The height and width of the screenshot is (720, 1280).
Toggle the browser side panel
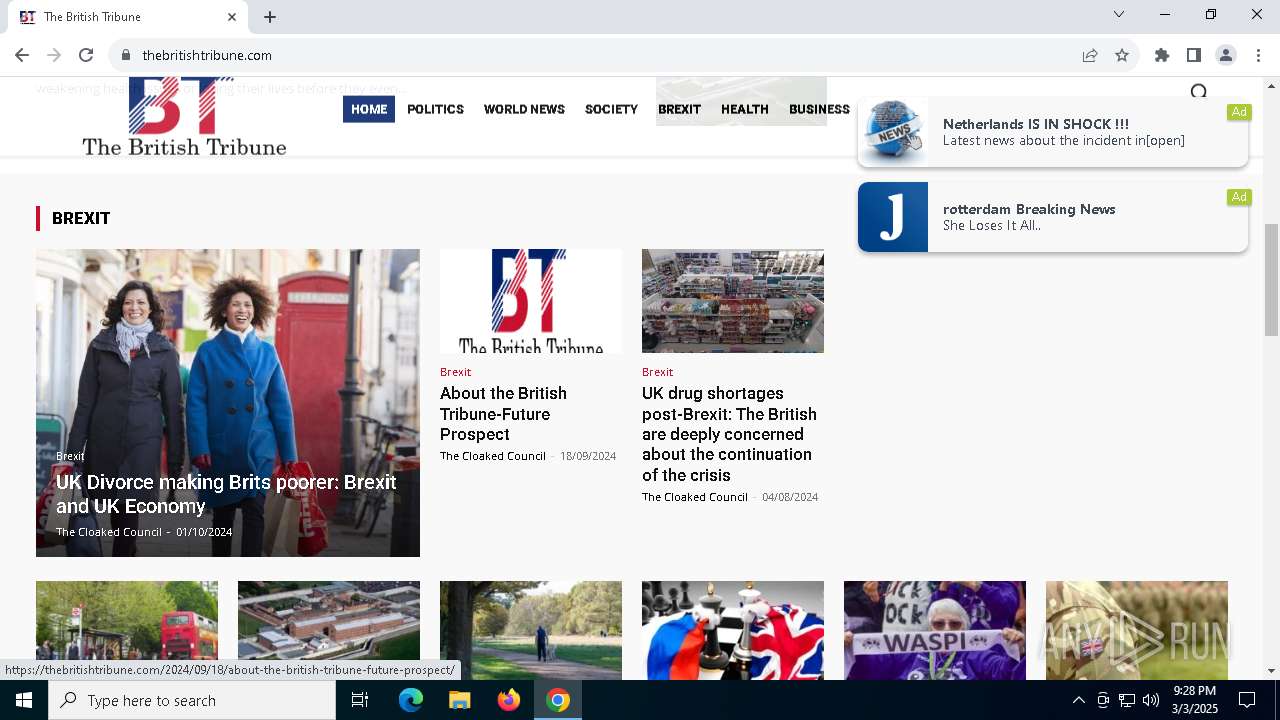click(x=1194, y=55)
